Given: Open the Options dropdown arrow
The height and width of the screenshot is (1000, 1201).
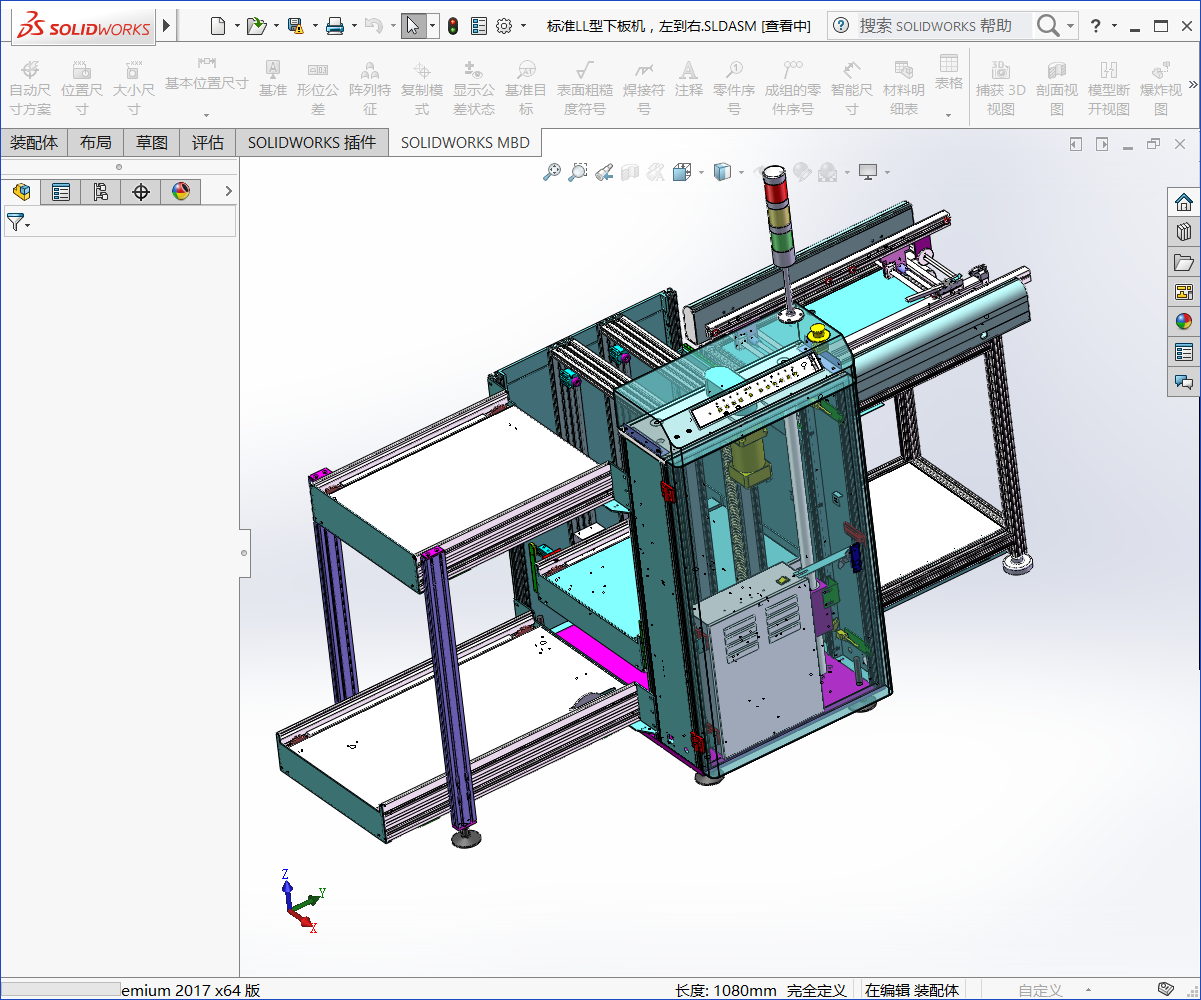Looking at the screenshot, I should point(523,26).
